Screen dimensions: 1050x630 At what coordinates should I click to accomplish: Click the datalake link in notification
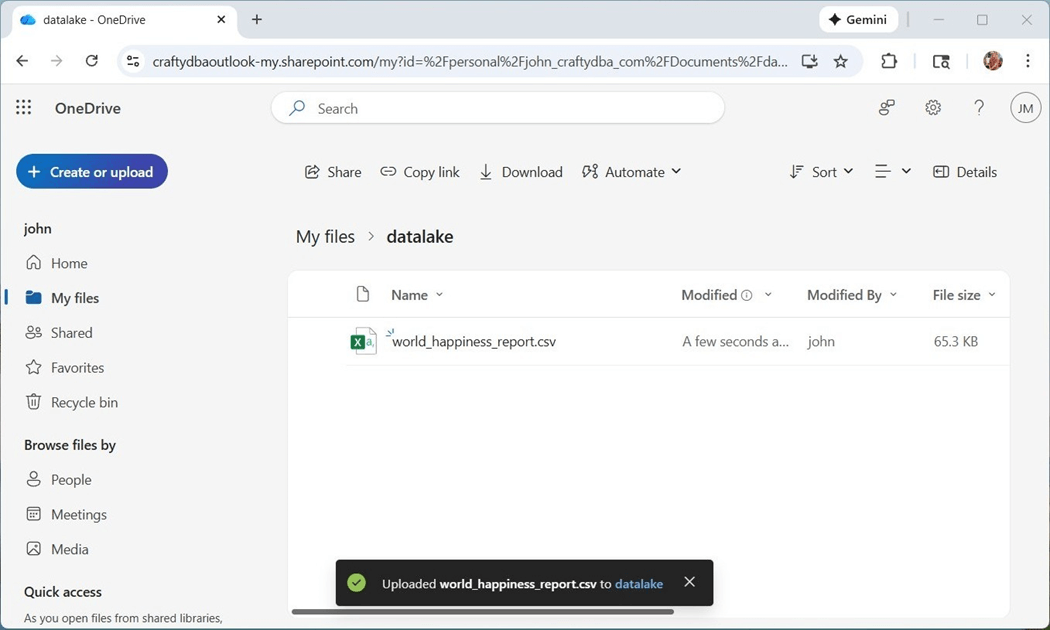[639, 584]
